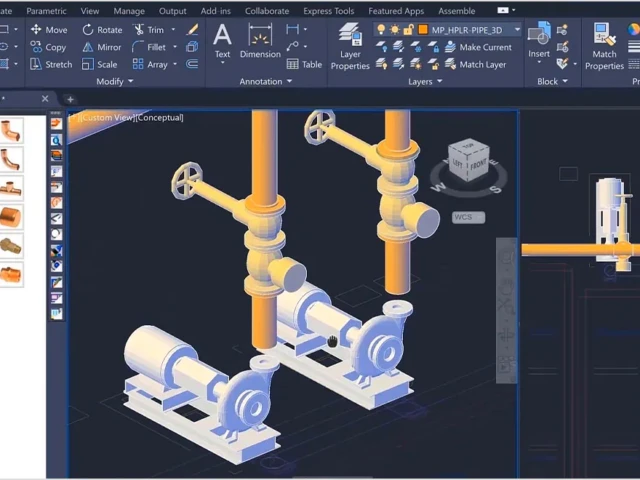Open the Manage ribbon tab
The image size is (640, 480).
point(129,11)
